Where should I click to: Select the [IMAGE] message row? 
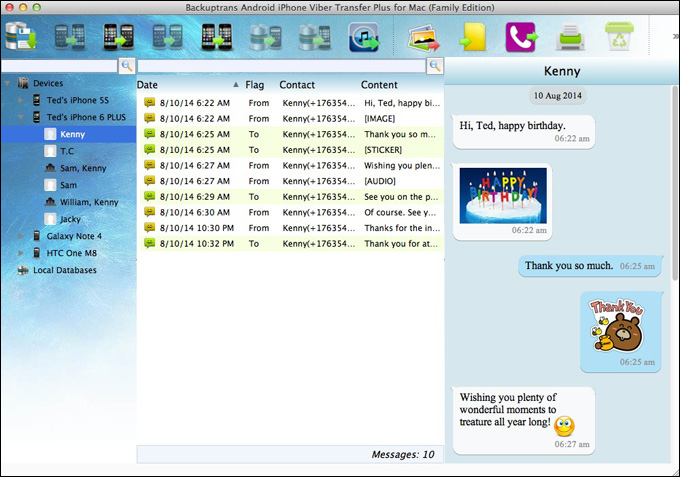[291, 118]
